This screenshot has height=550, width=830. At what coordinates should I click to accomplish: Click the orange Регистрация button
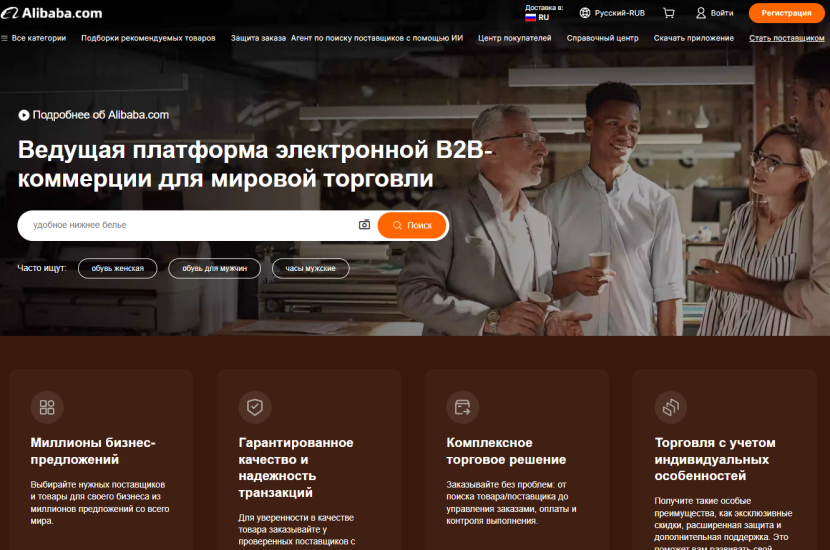tap(787, 13)
